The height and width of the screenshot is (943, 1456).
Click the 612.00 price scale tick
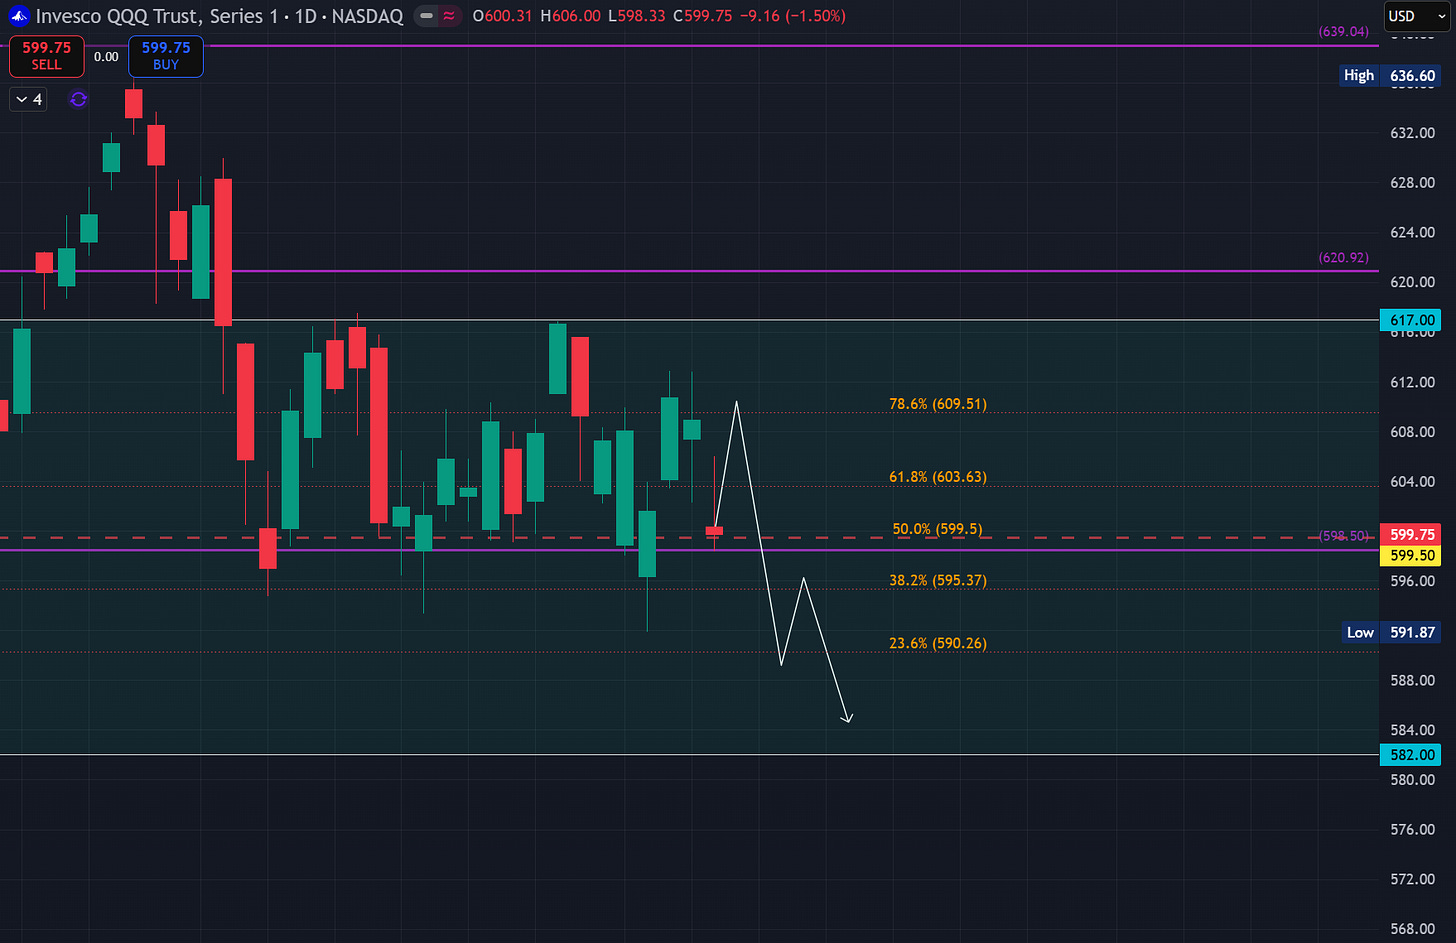[1412, 382]
